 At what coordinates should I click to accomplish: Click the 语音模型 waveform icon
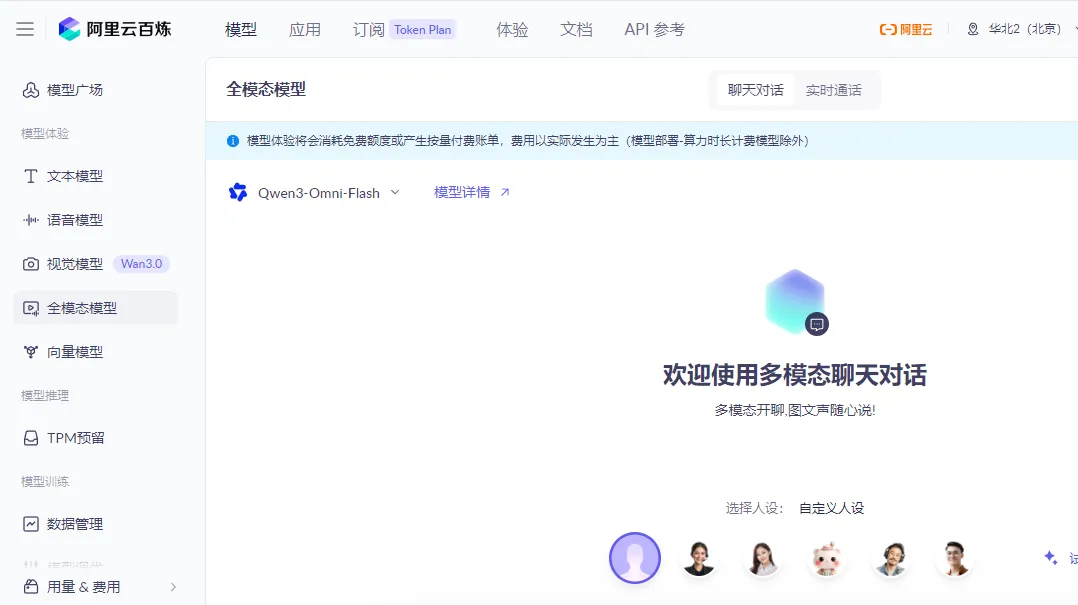point(31,220)
